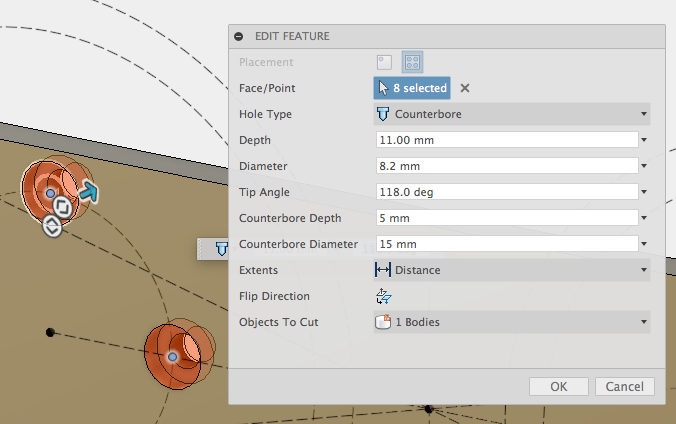This screenshot has width=676, height=424.
Task: Select multiple holes placement icon
Action: click(x=412, y=62)
